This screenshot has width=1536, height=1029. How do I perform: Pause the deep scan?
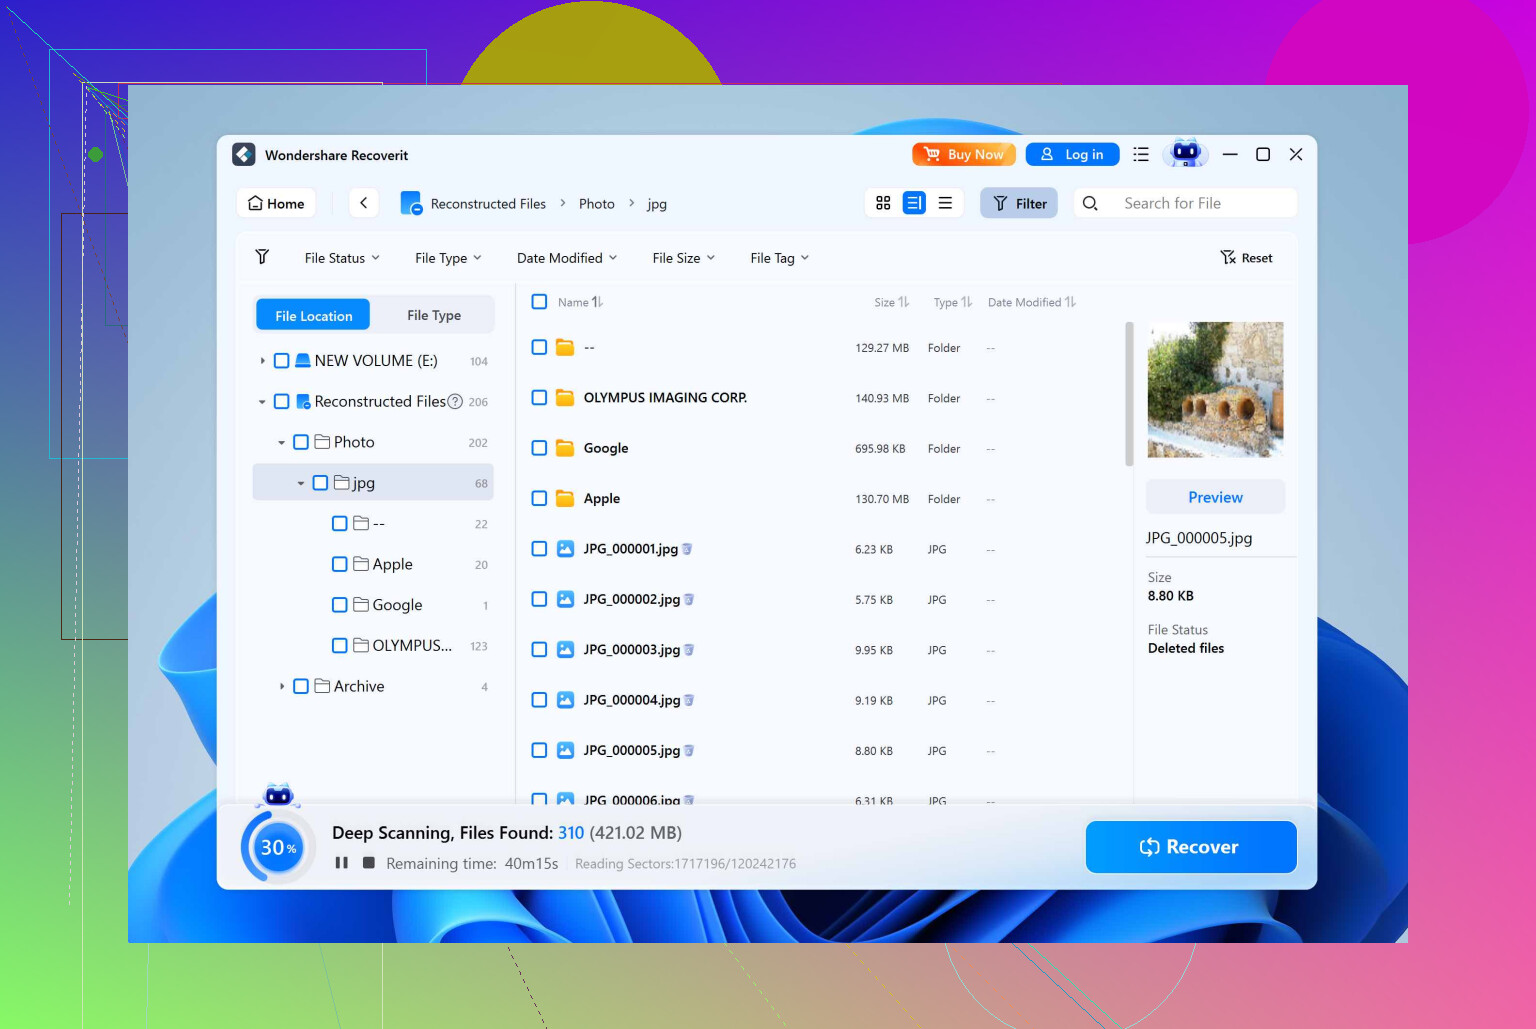pos(342,862)
